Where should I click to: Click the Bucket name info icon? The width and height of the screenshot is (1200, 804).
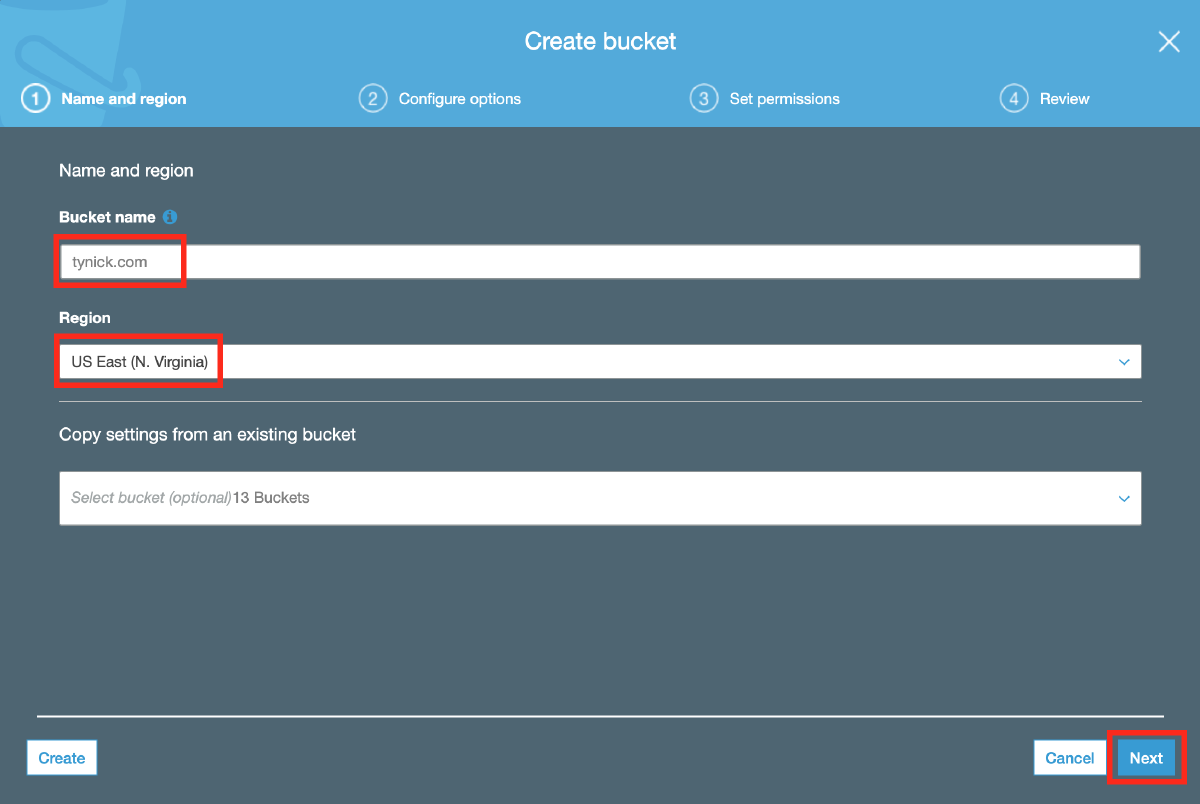click(170, 217)
